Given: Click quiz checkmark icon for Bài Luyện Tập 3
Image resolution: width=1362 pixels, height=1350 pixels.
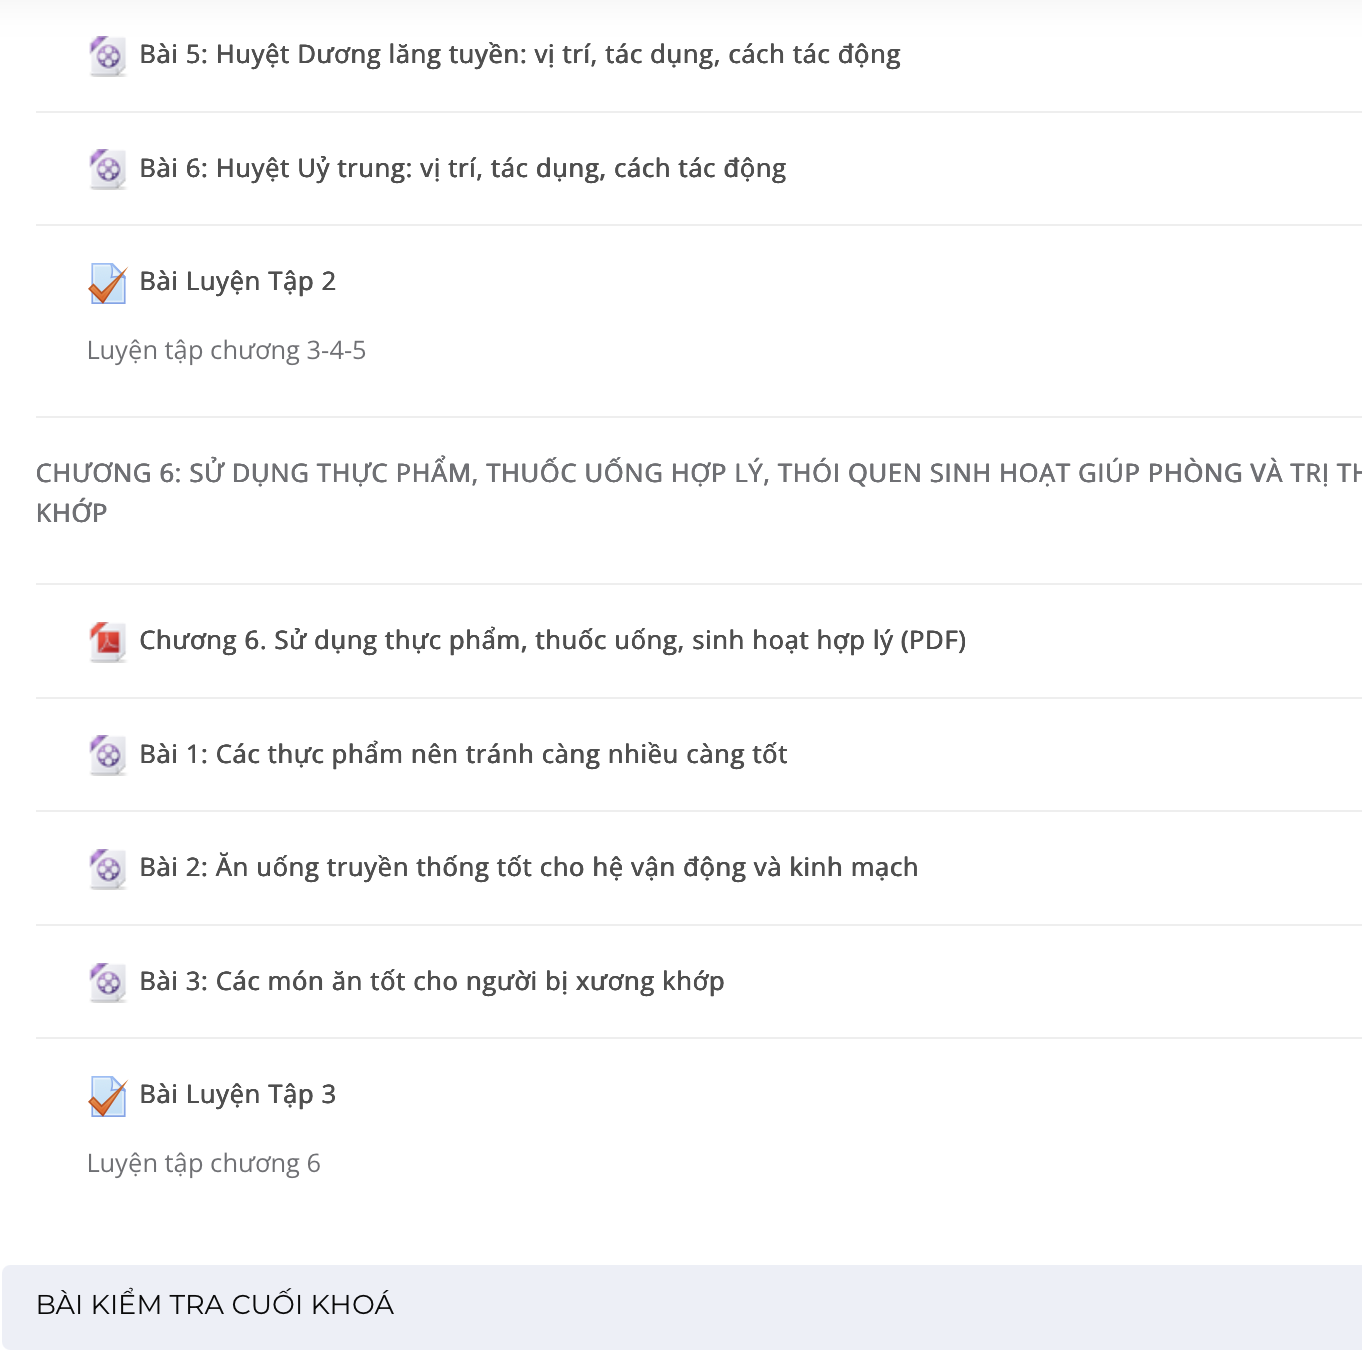Looking at the screenshot, I should [x=107, y=1096].
